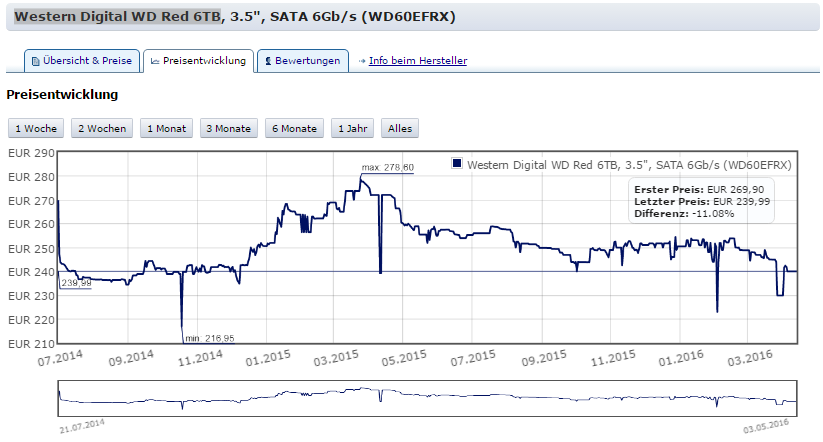823x442 pixels.
Task: Click the product title Western Digital WD Red 6TB
Action: pyautogui.click(x=117, y=17)
